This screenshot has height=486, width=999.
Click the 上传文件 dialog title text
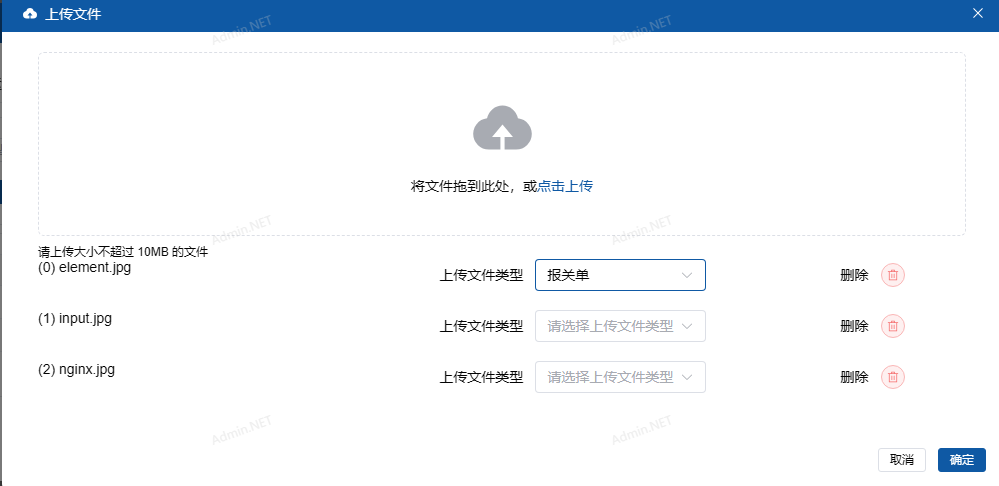73,14
